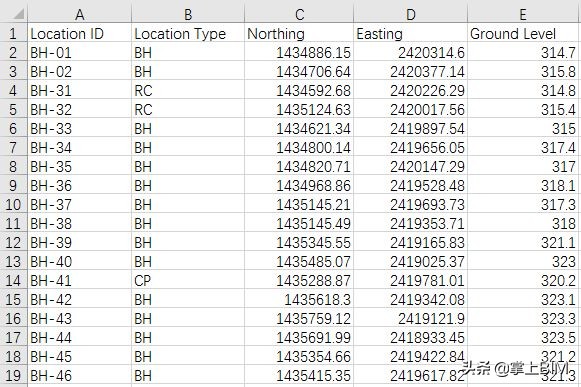Screen dimensions: 581x387
Task: Click the 'Location ID' header cell
Action: 79,33
